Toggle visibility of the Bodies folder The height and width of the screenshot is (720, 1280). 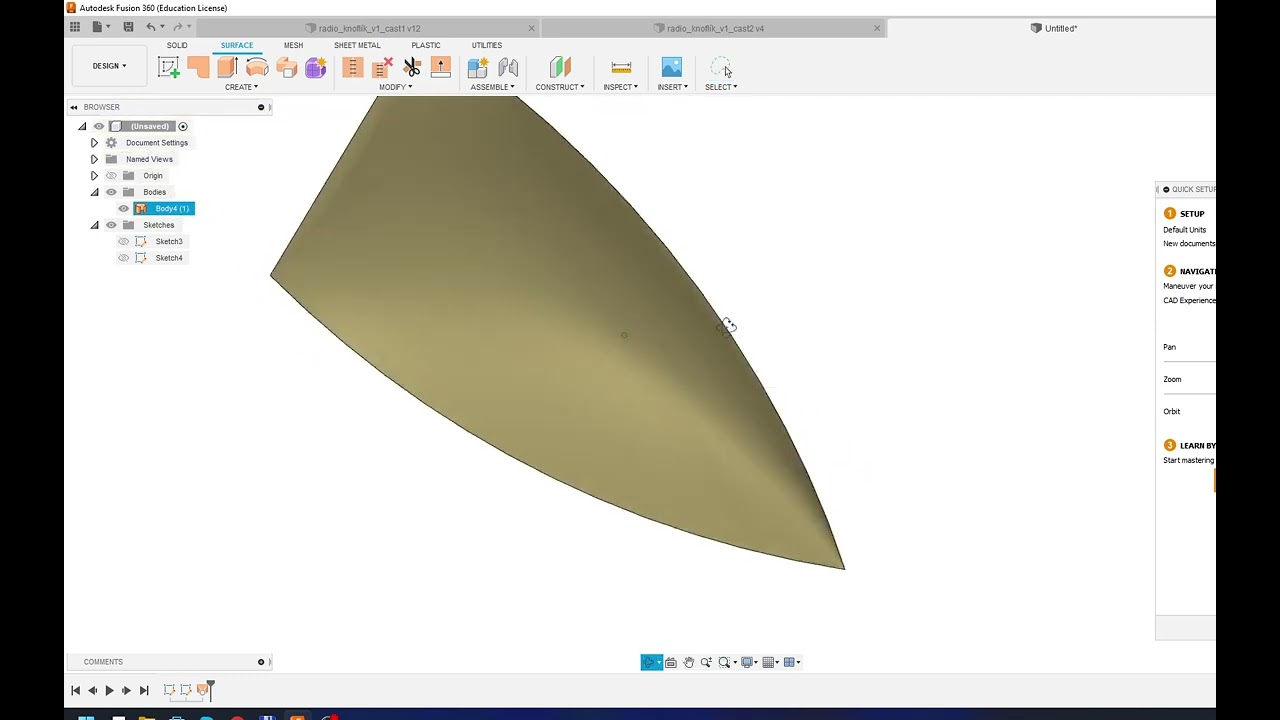111,192
